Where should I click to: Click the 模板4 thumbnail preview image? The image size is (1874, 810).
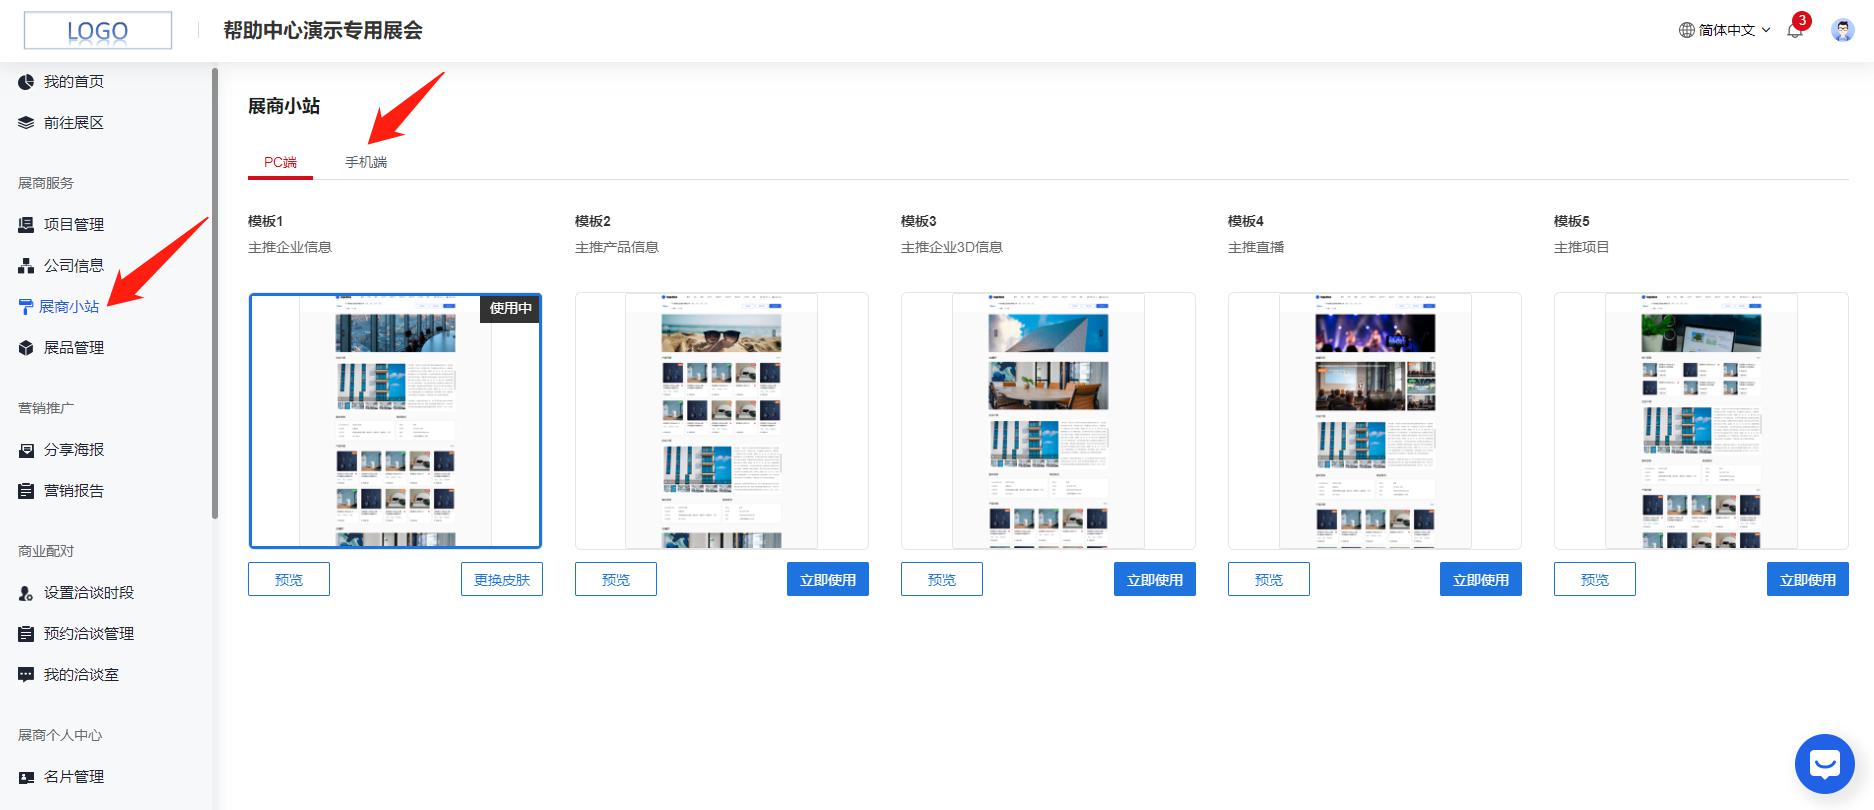1374,421
